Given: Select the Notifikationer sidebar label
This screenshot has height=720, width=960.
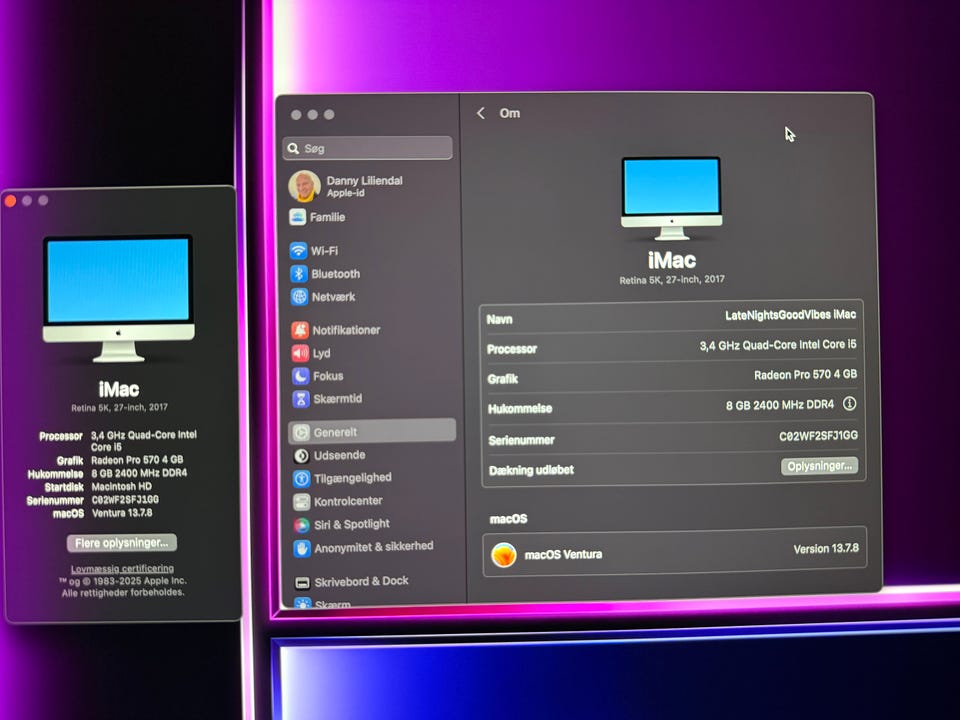Looking at the screenshot, I should 347,330.
